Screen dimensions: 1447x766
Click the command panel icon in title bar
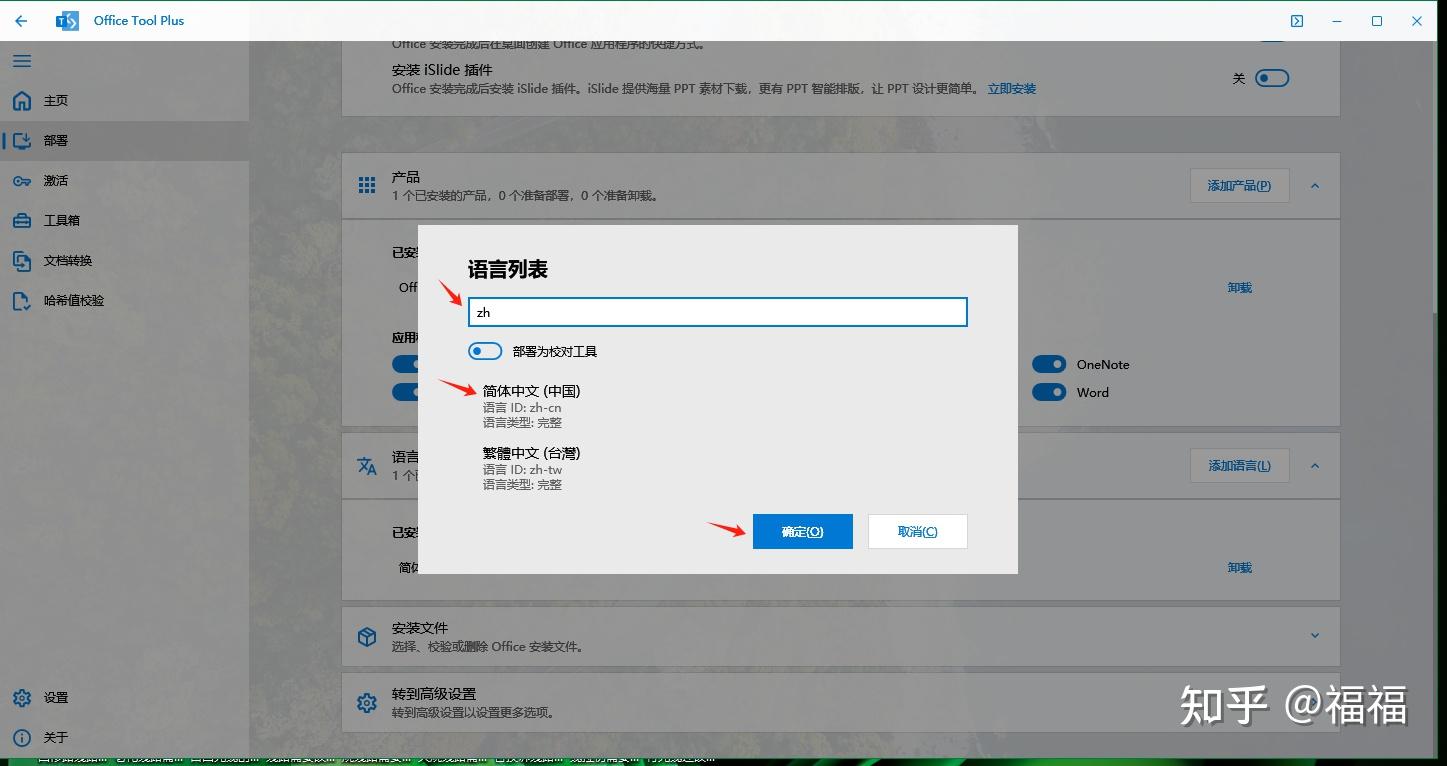tap(1297, 21)
